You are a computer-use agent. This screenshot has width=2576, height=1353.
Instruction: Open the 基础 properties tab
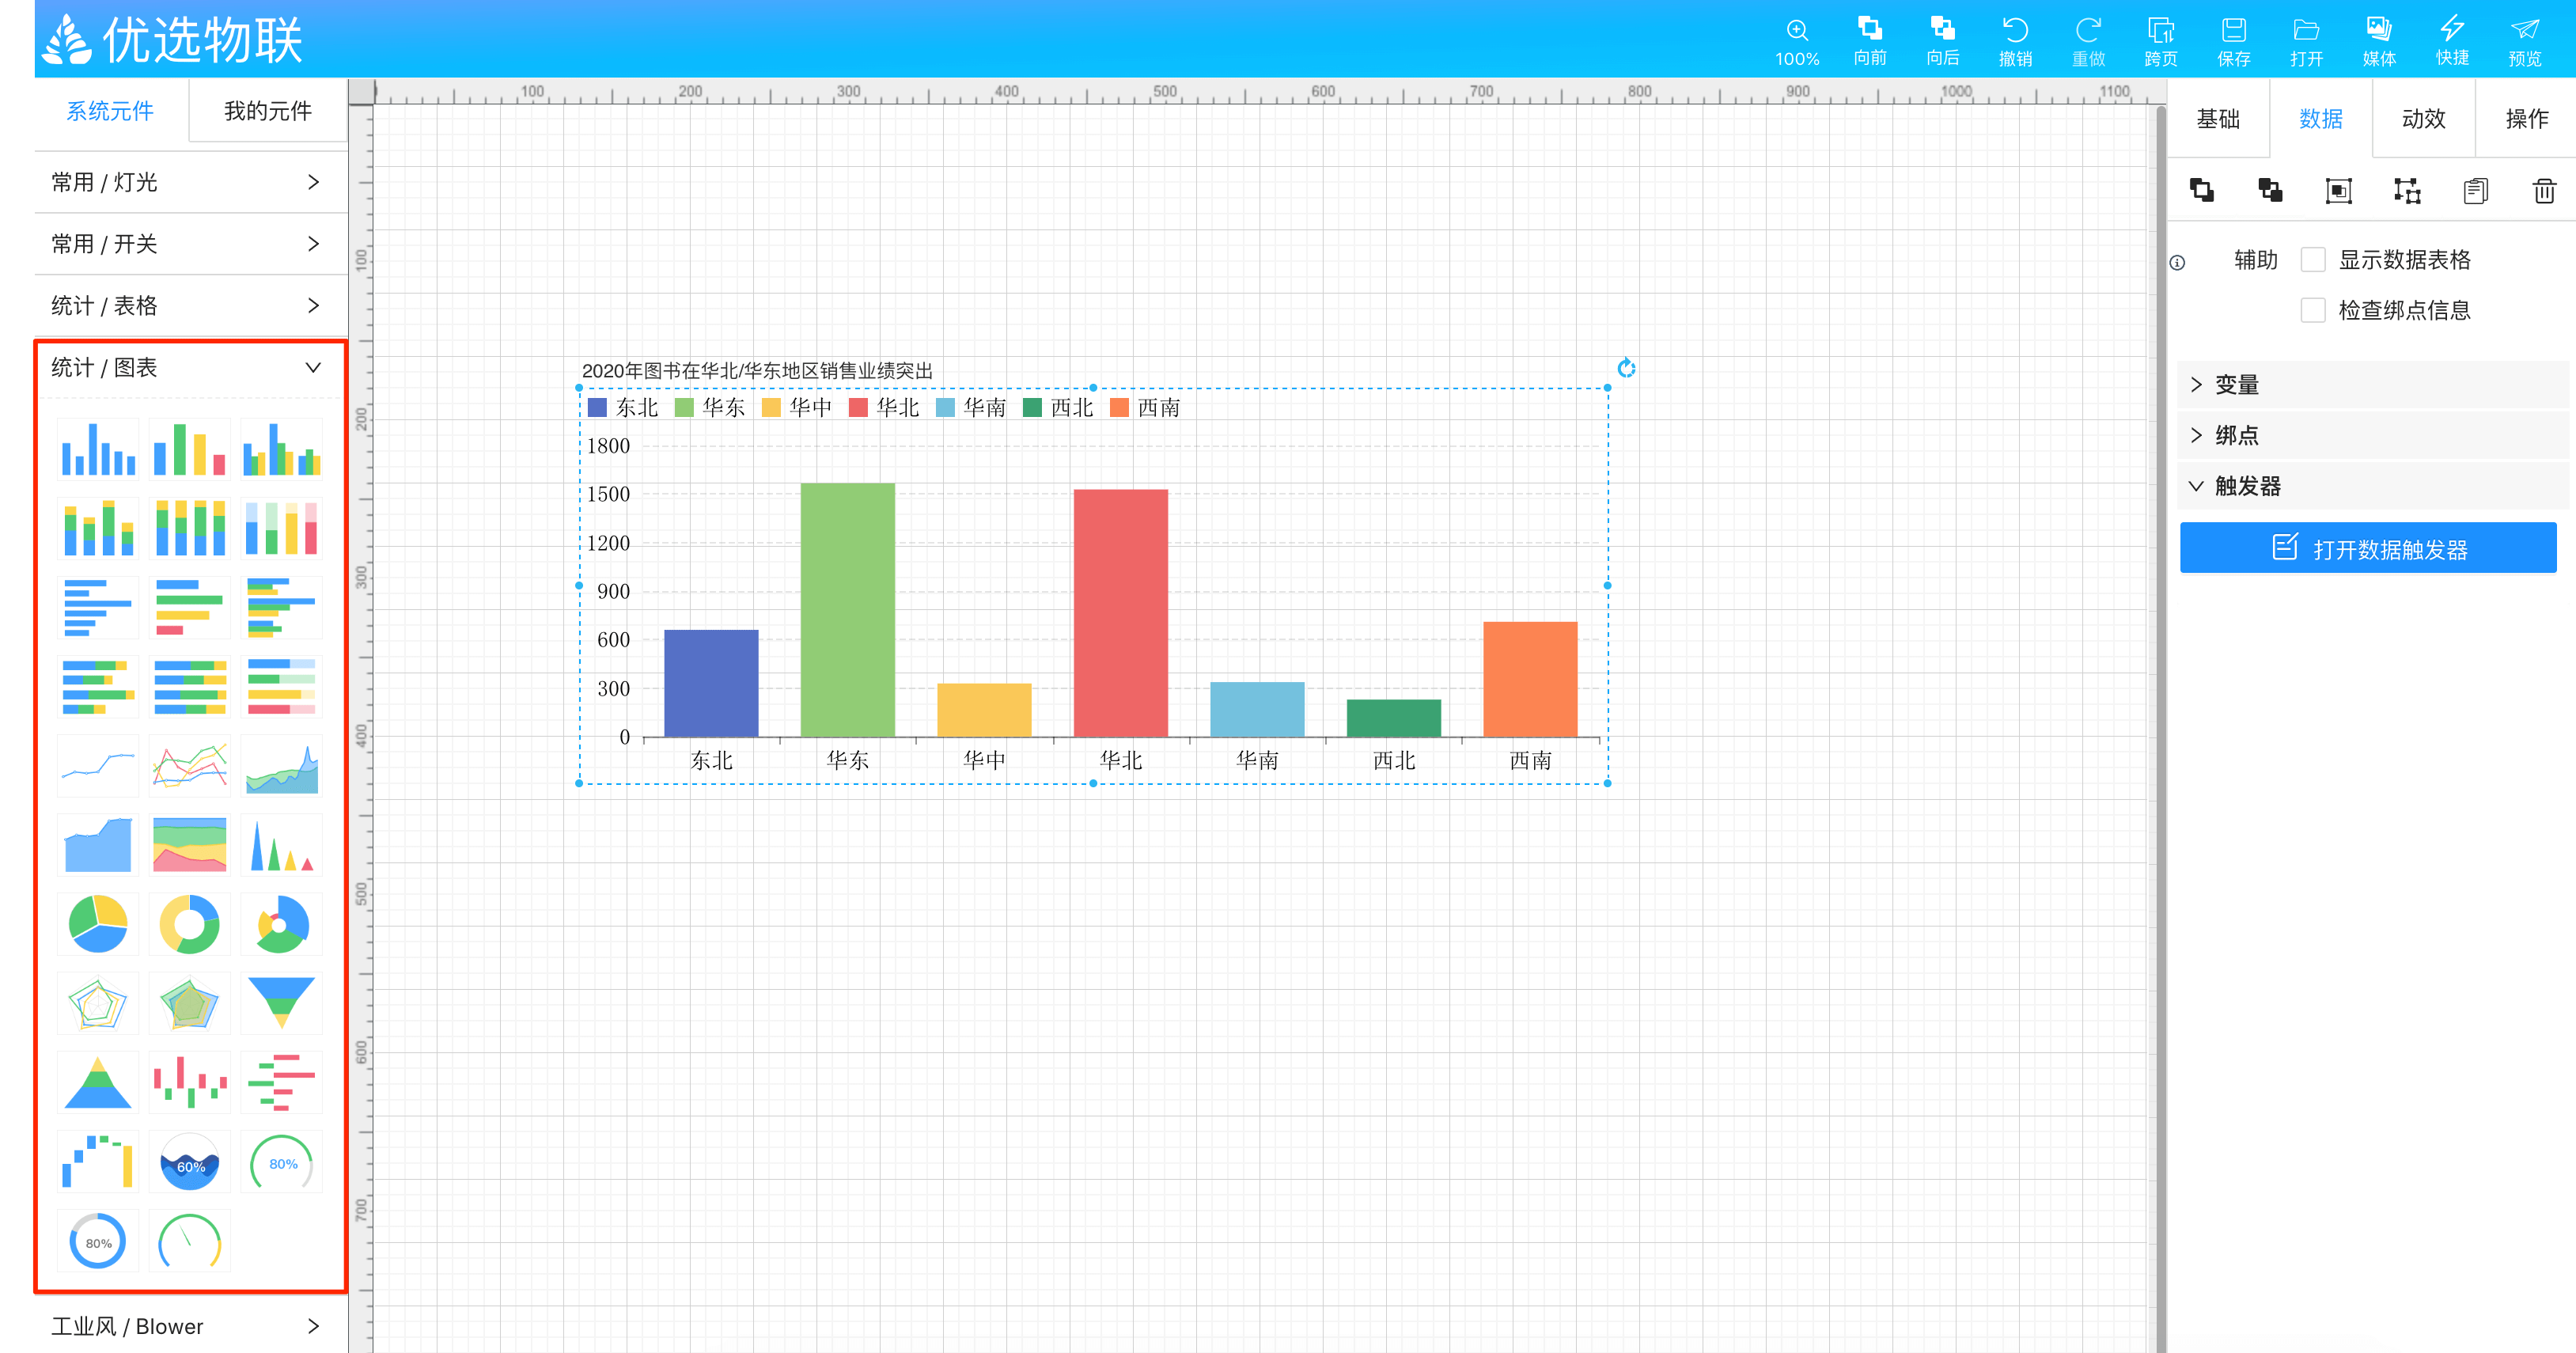(x=2218, y=119)
